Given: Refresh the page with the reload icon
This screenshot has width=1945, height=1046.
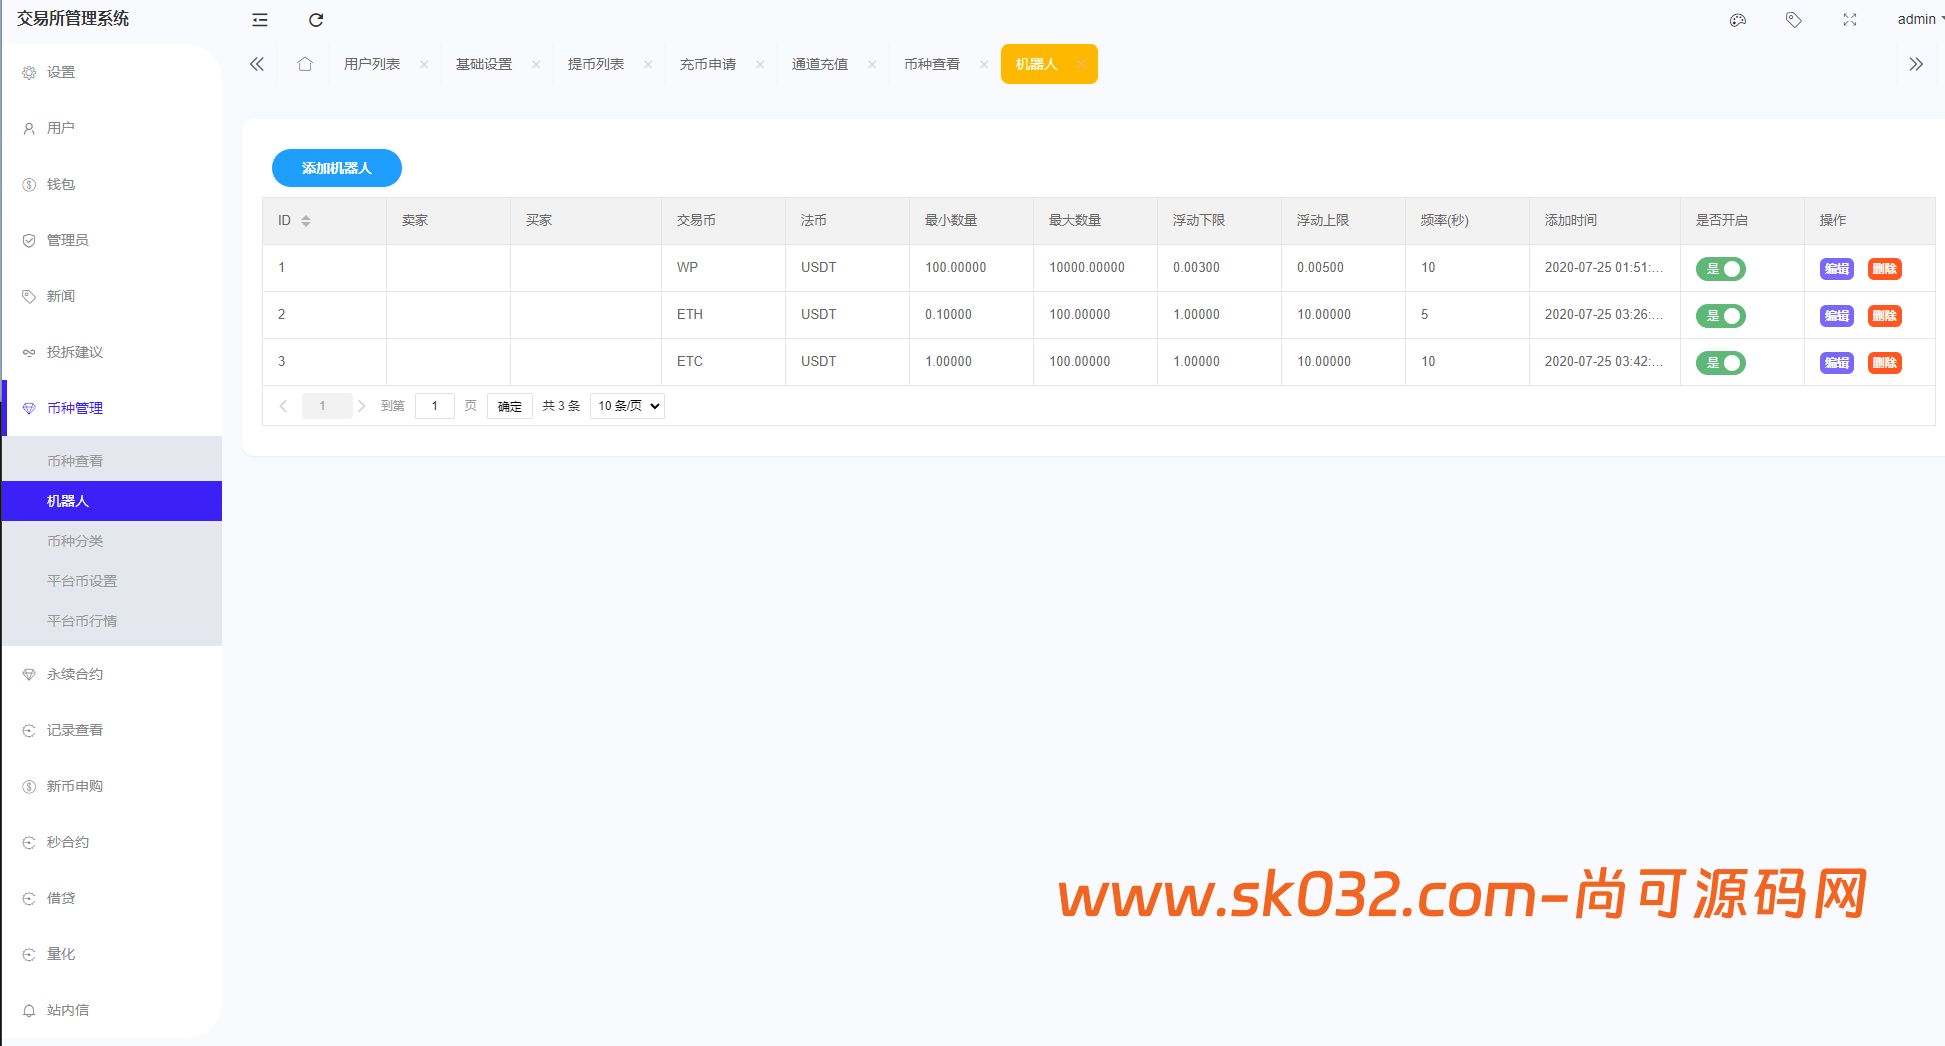Looking at the screenshot, I should 316,19.
